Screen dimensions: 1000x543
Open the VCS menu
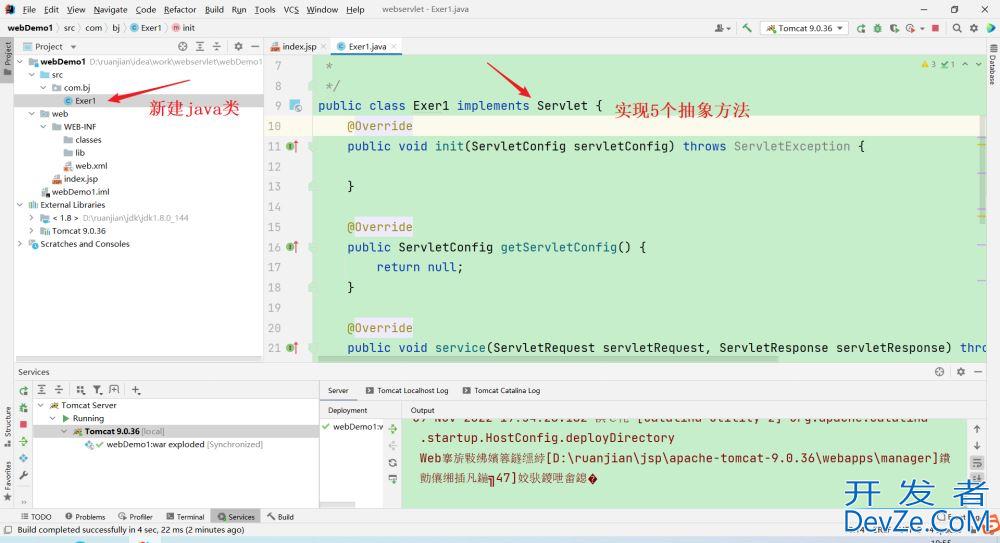coord(291,10)
